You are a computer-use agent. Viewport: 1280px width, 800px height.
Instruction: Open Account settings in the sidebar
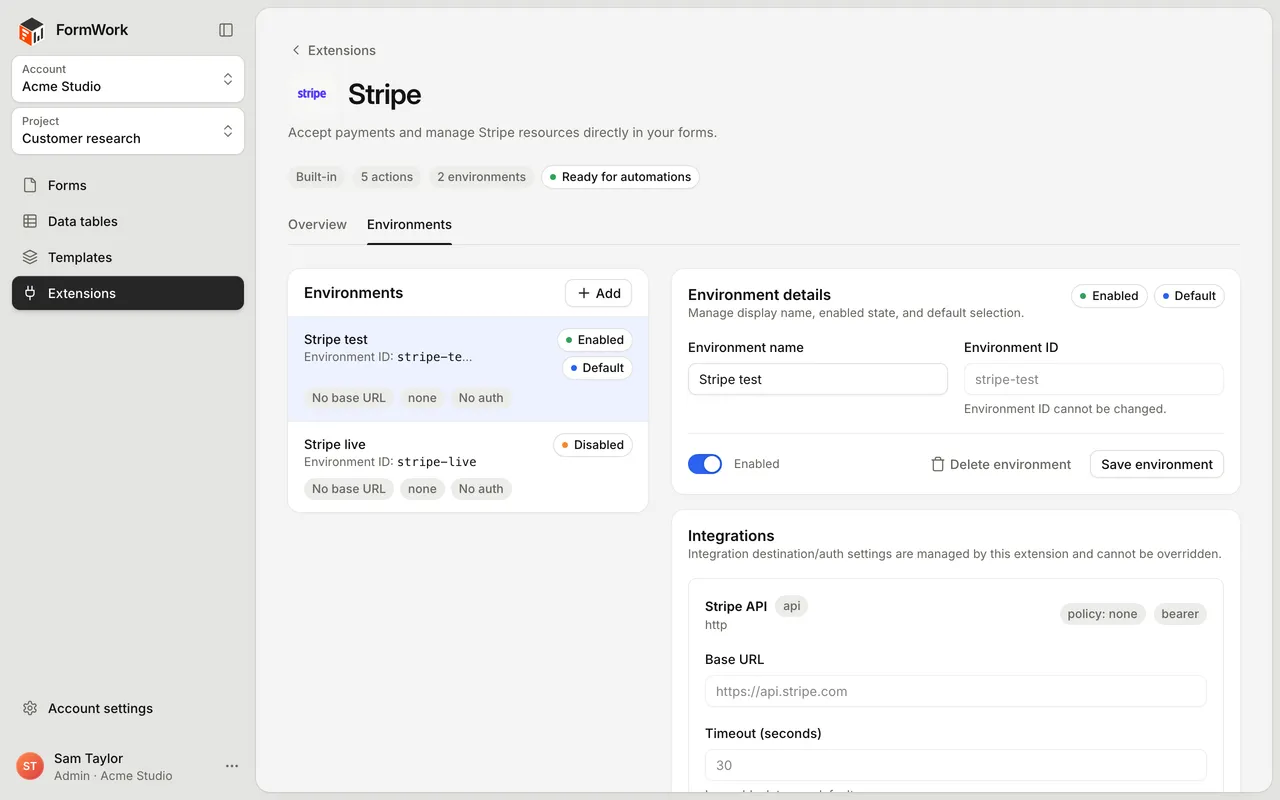coord(128,708)
